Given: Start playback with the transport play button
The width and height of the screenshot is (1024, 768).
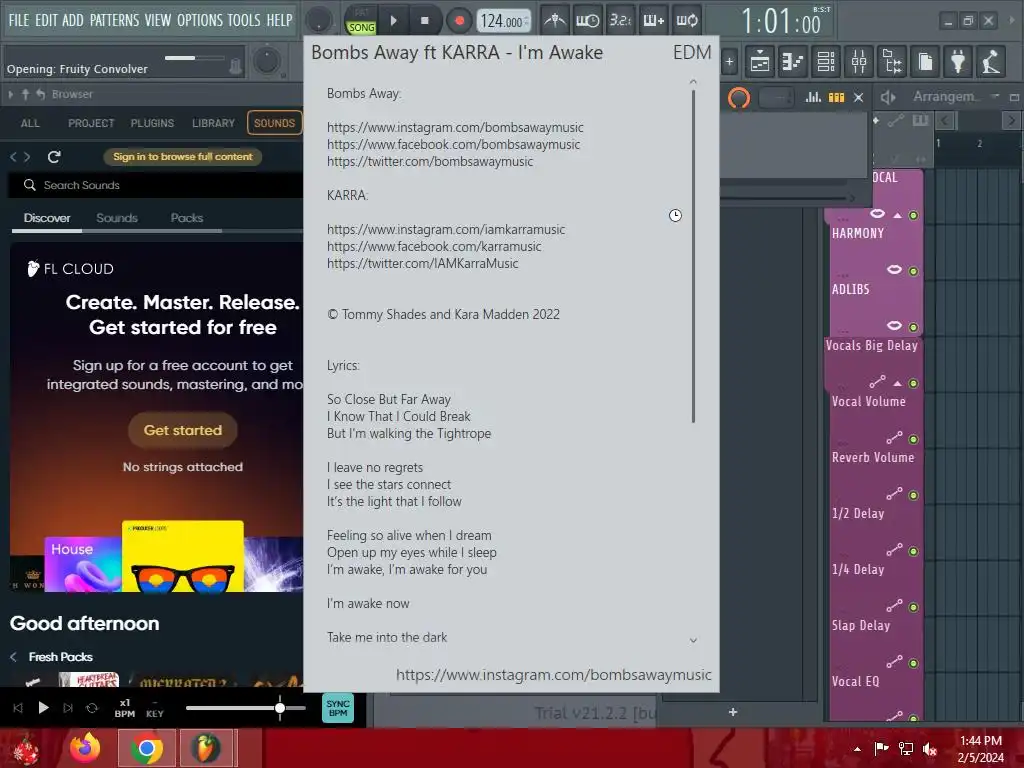Looking at the screenshot, I should coord(393,21).
